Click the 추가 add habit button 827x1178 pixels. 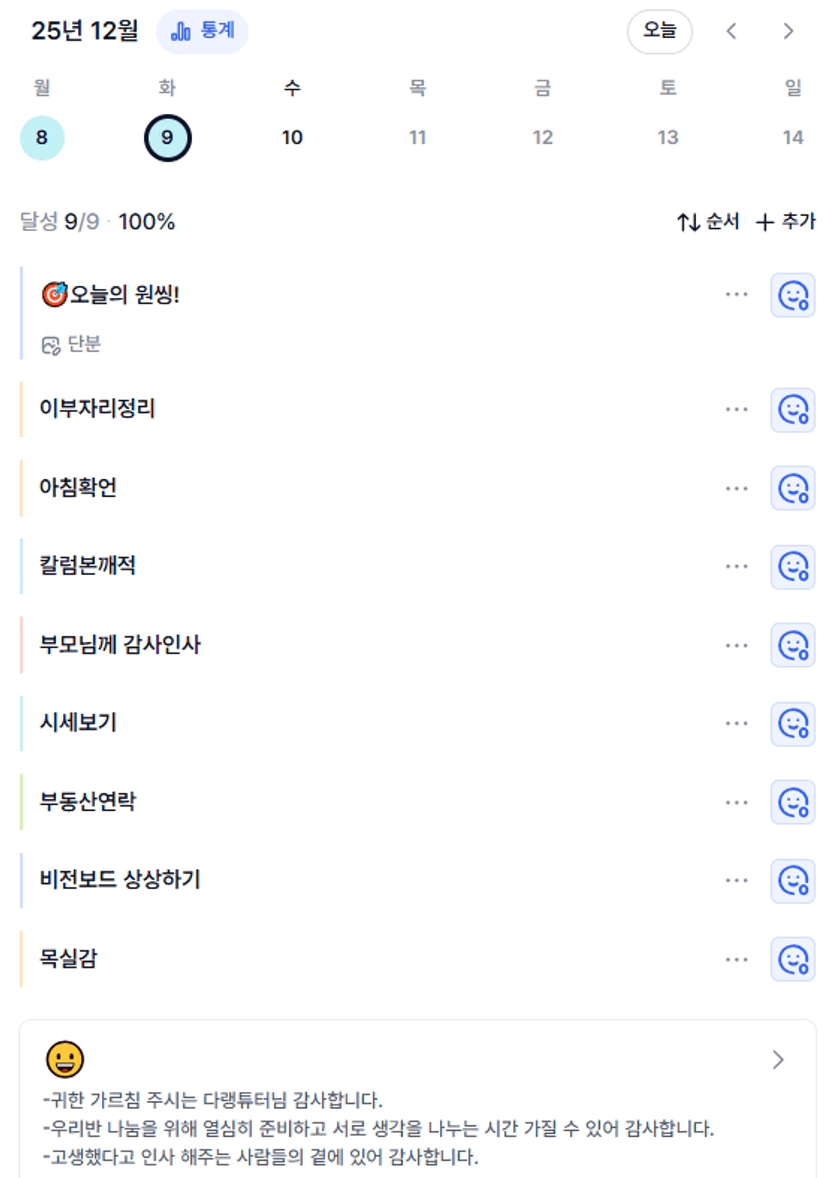(x=785, y=222)
